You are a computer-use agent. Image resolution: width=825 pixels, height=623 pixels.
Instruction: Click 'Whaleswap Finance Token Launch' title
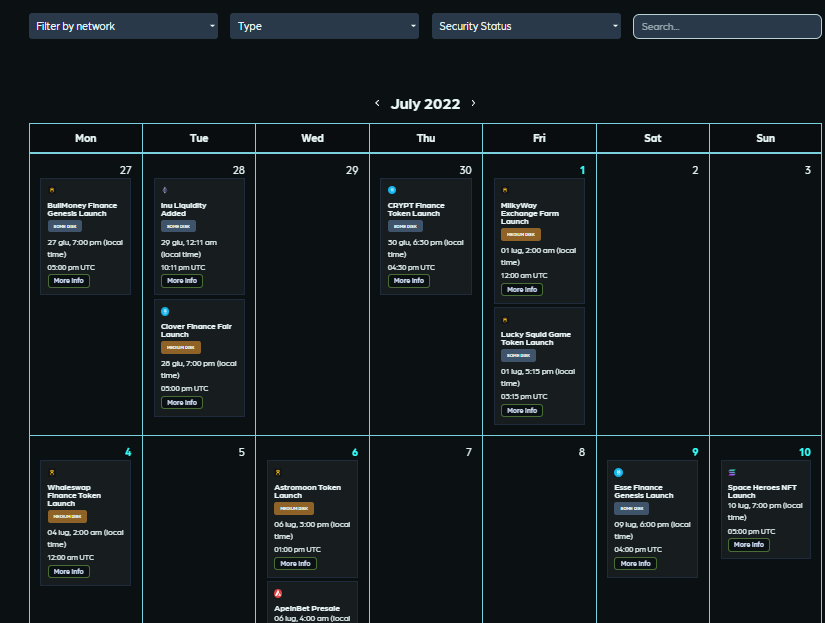click(74, 496)
